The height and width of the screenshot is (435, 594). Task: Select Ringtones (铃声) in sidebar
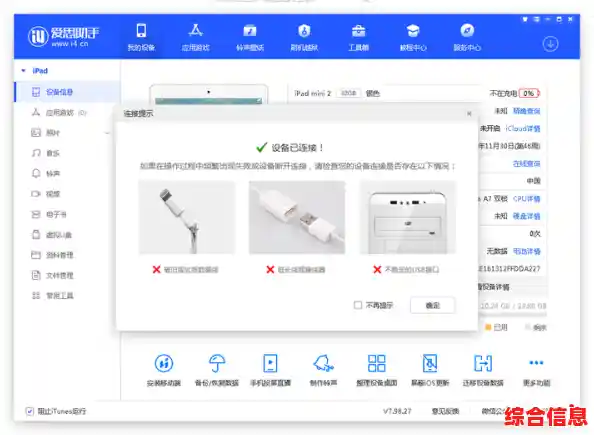(67, 174)
